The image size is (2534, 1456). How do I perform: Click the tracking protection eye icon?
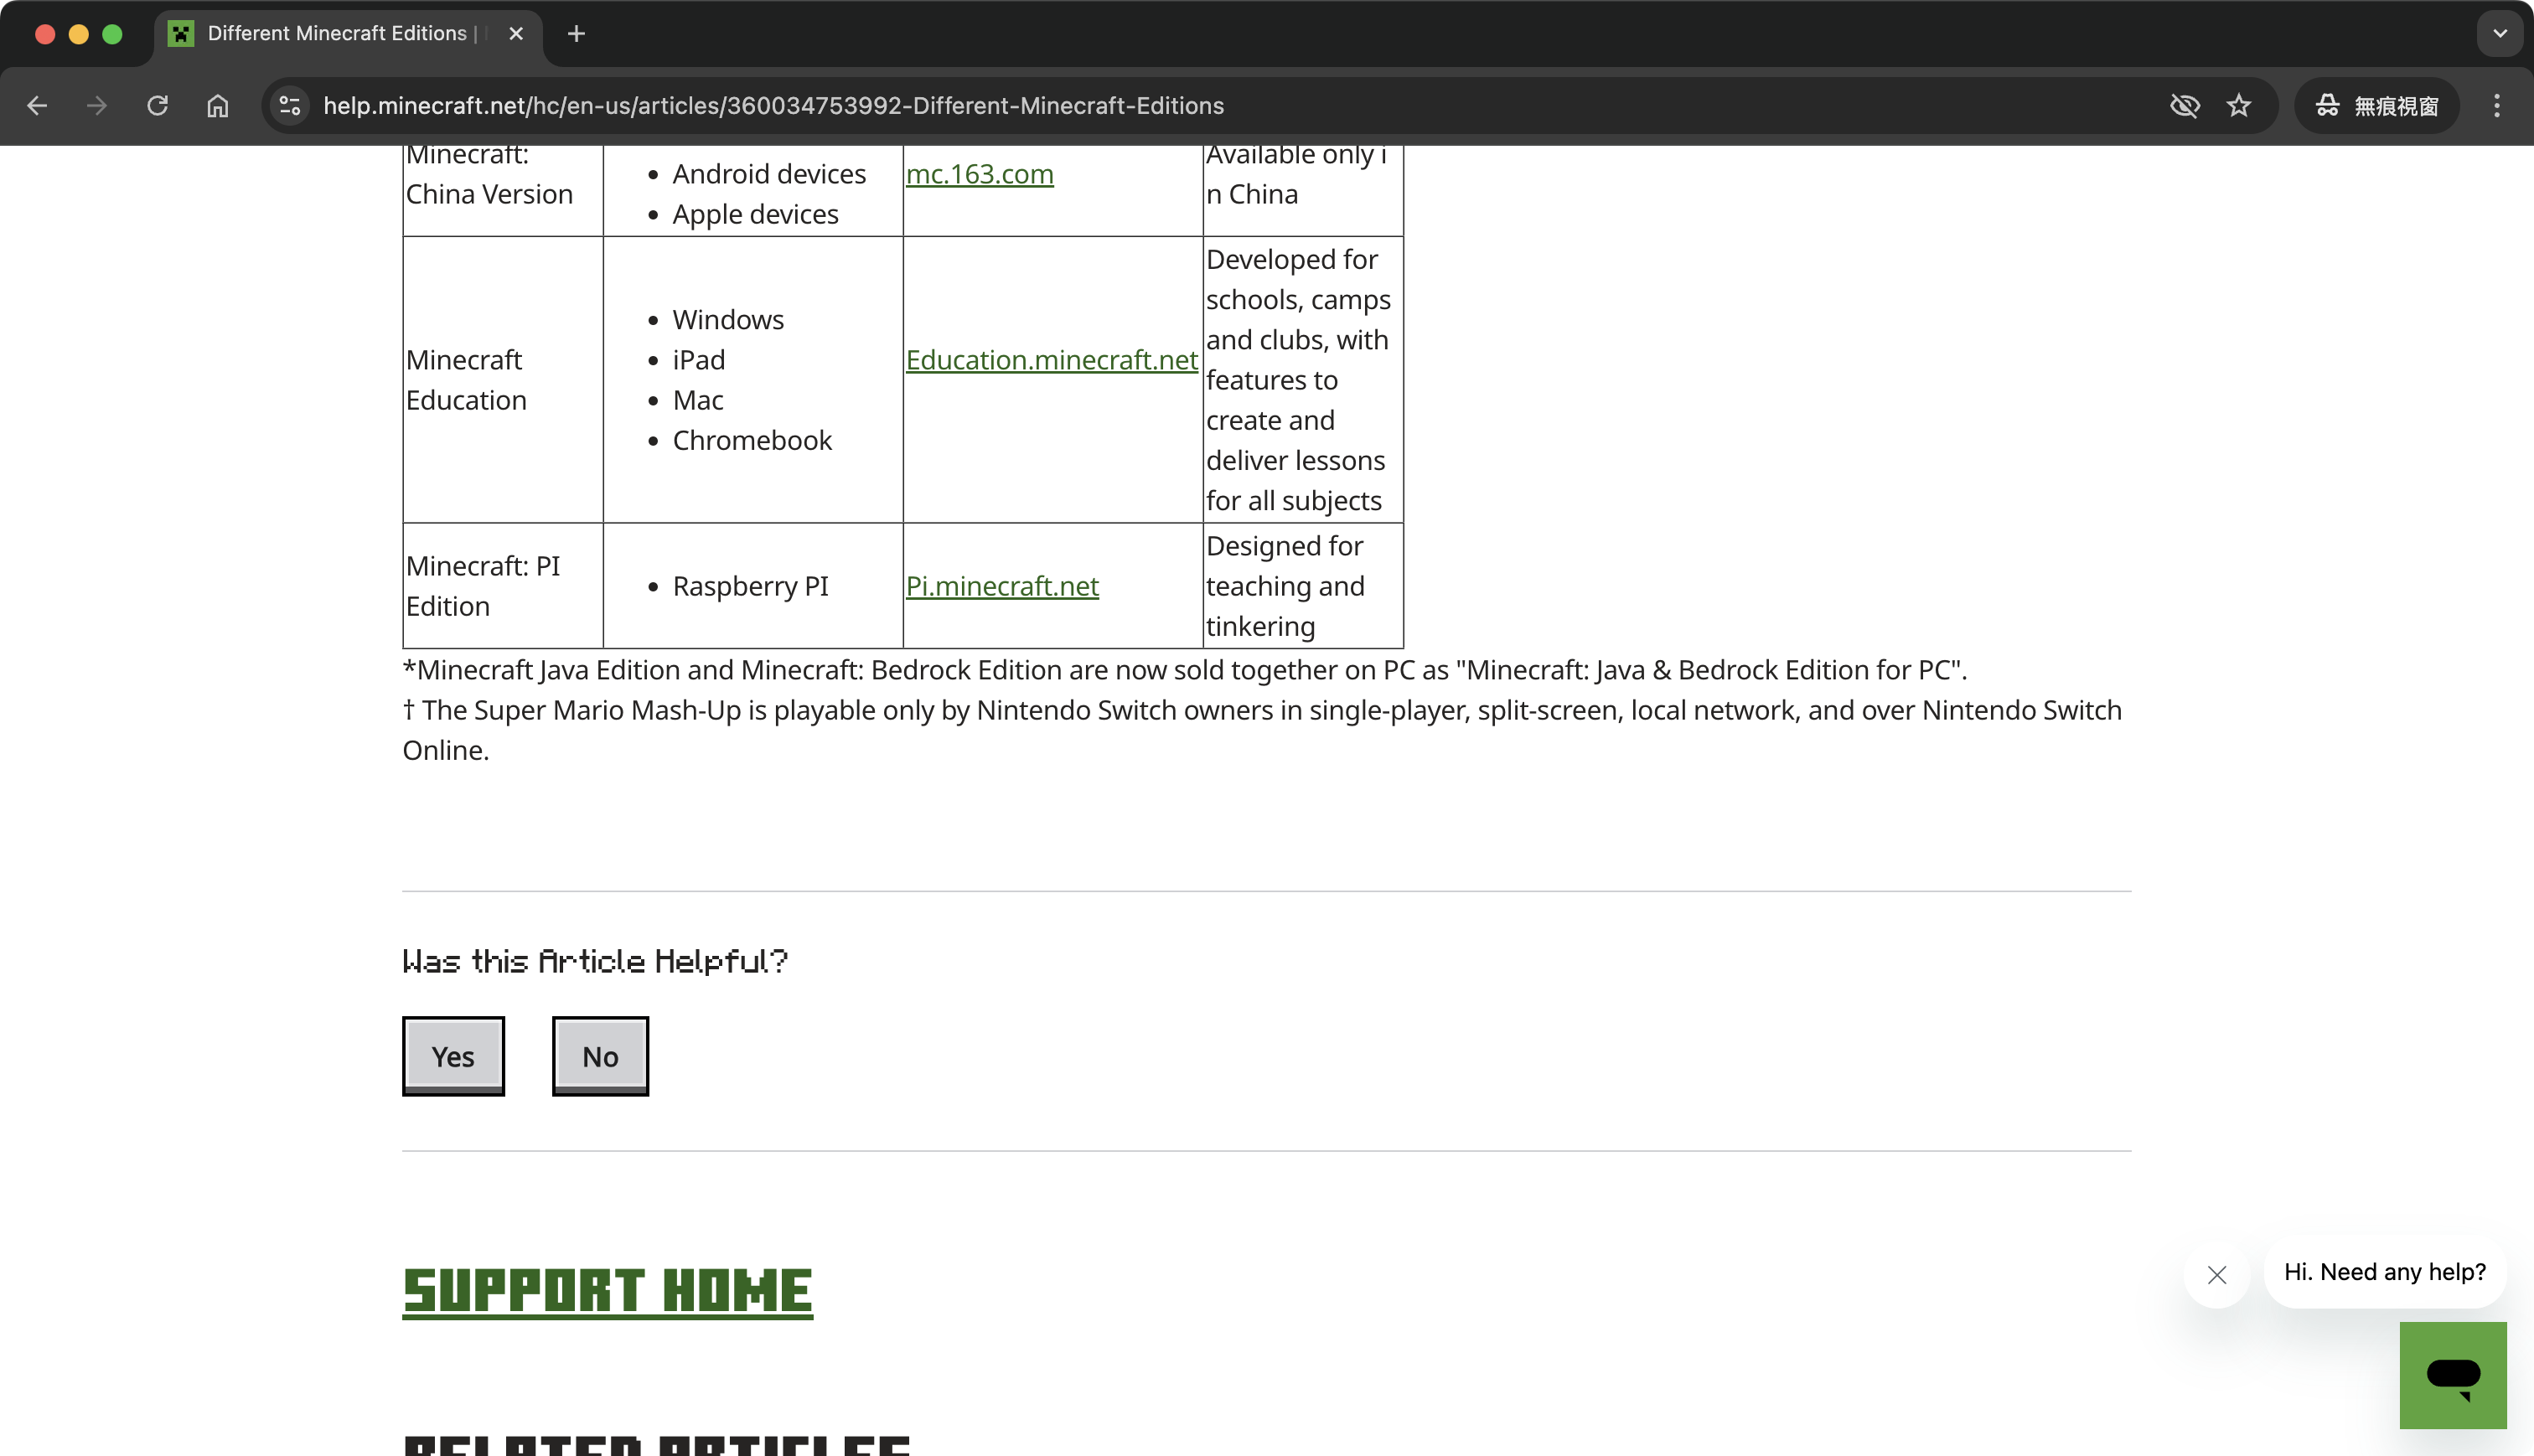(x=2184, y=106)
